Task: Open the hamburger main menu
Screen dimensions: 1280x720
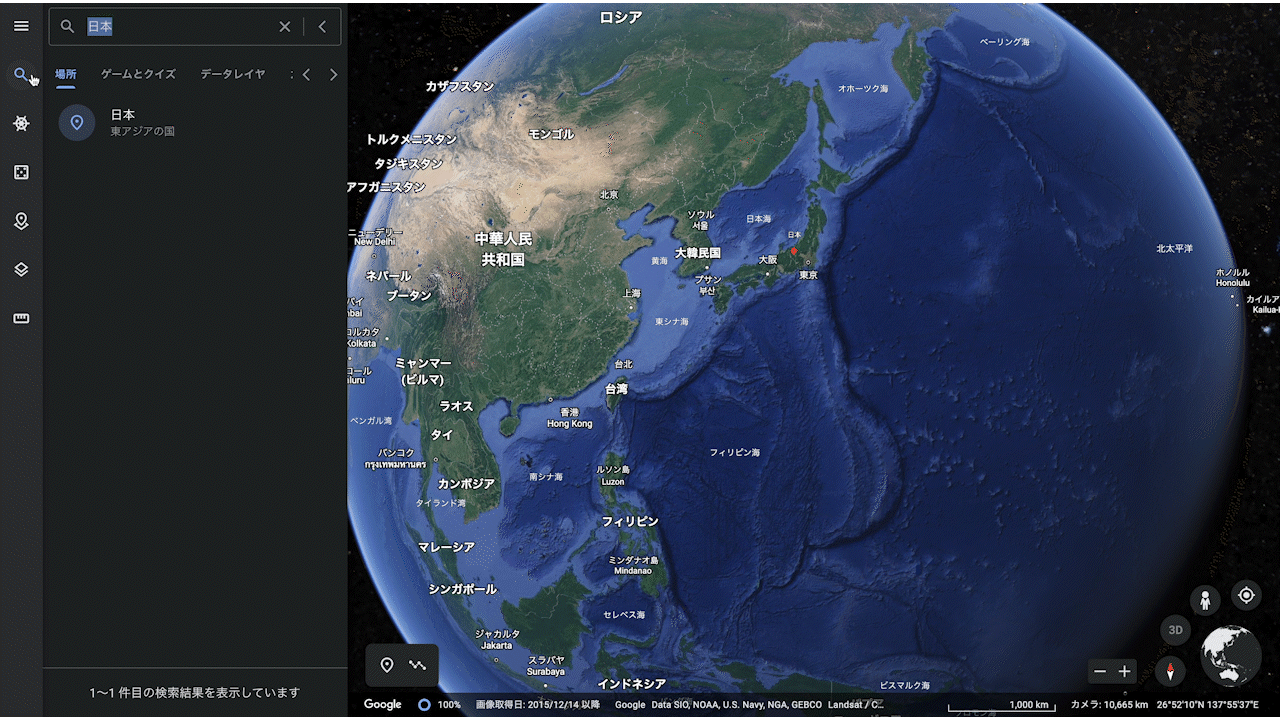Action: [x=21, y=26]
